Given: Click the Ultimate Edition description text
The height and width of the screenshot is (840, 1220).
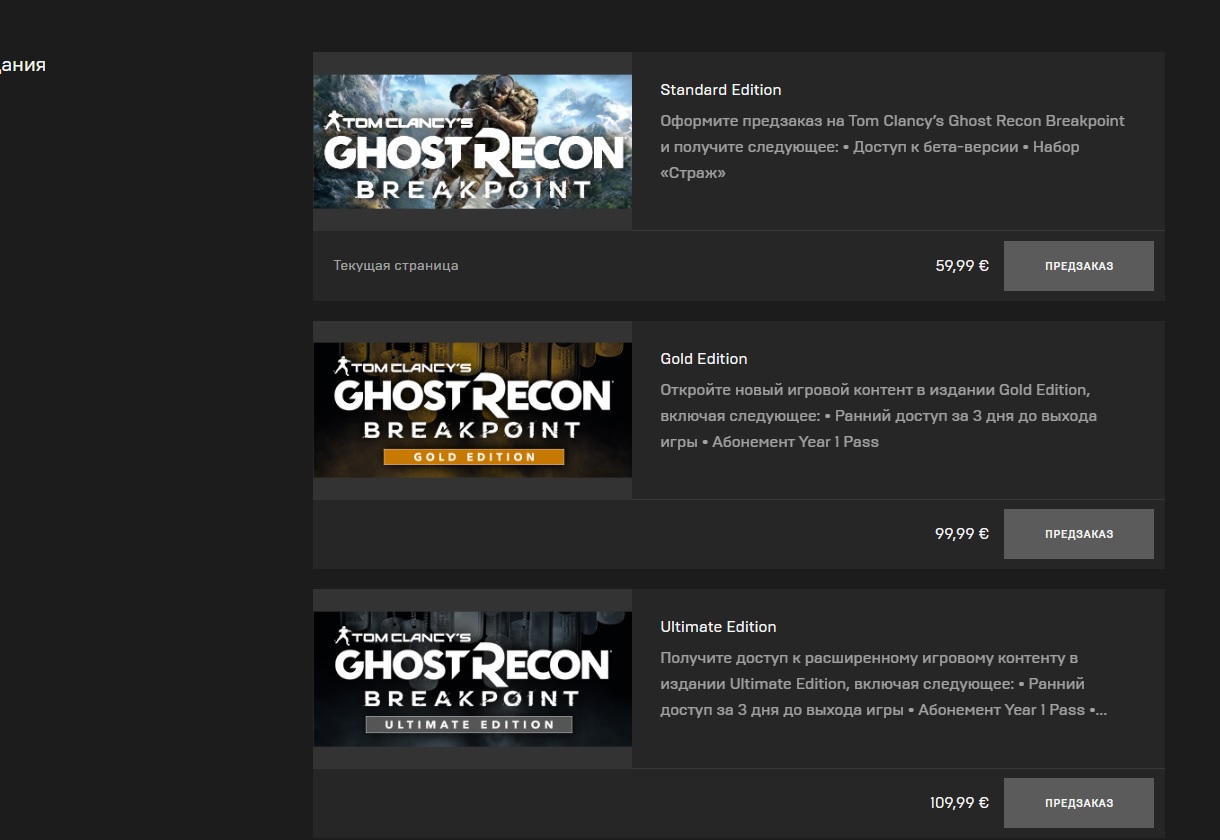Looking at the screenshot, I should 883,684.
